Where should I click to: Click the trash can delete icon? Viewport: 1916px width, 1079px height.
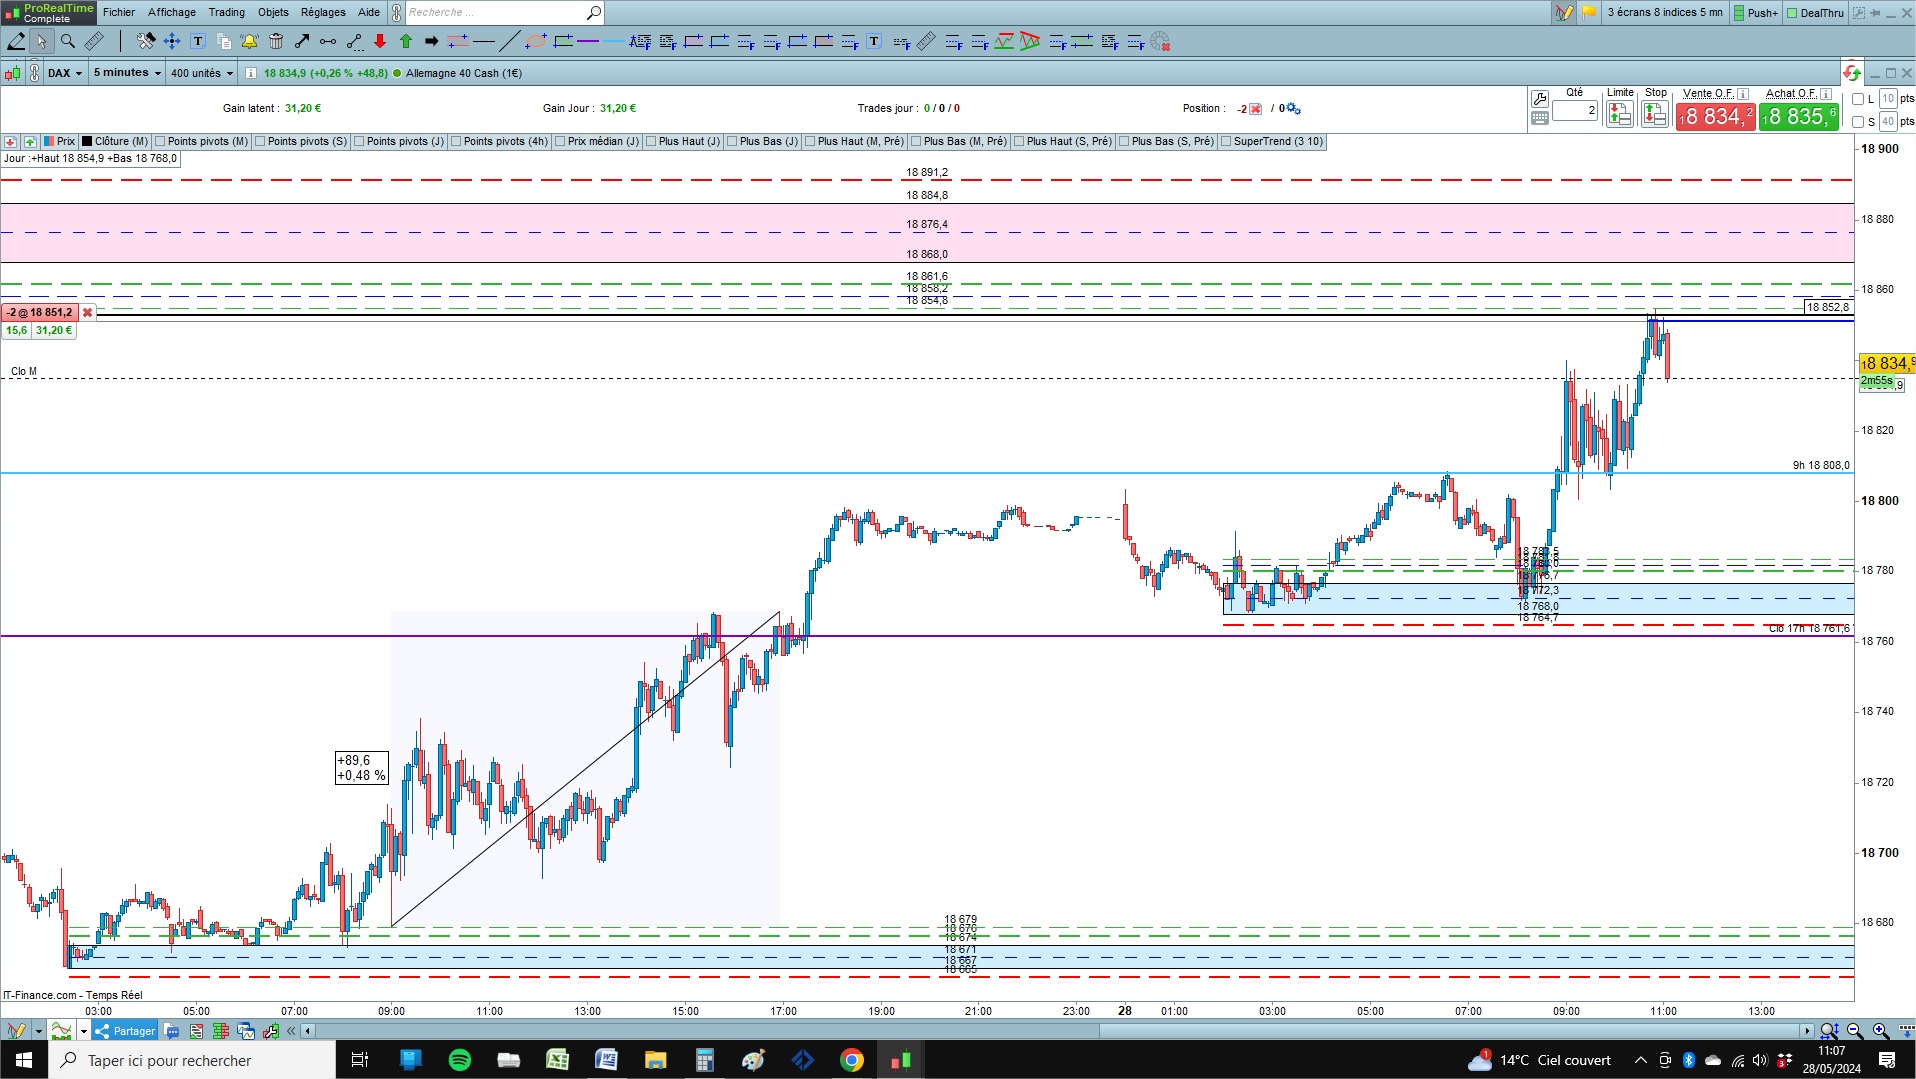276,41
